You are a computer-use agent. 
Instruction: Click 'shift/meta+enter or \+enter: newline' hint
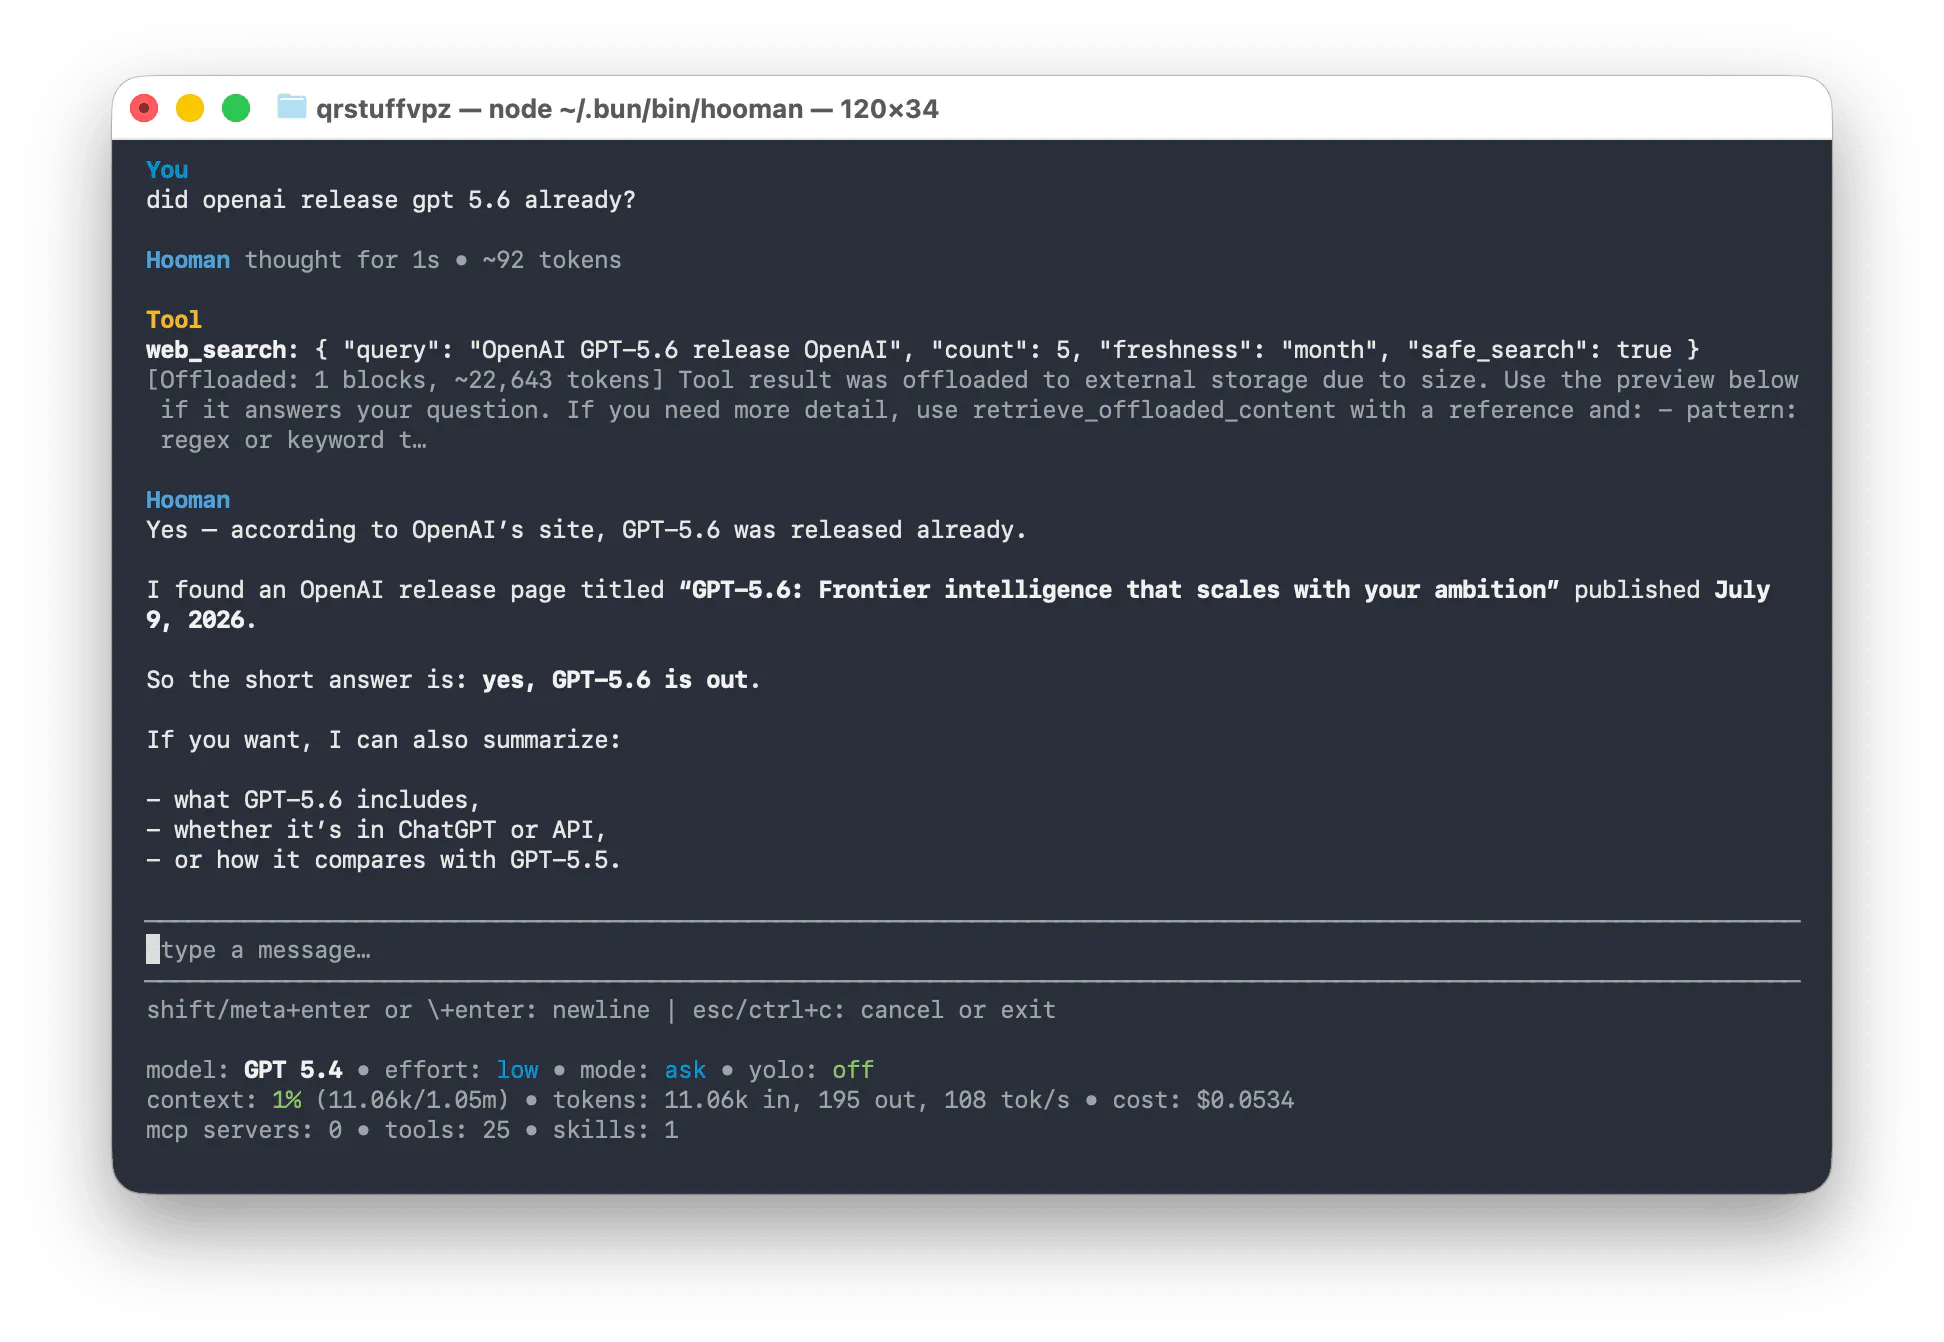click(x=398, y=1010)
